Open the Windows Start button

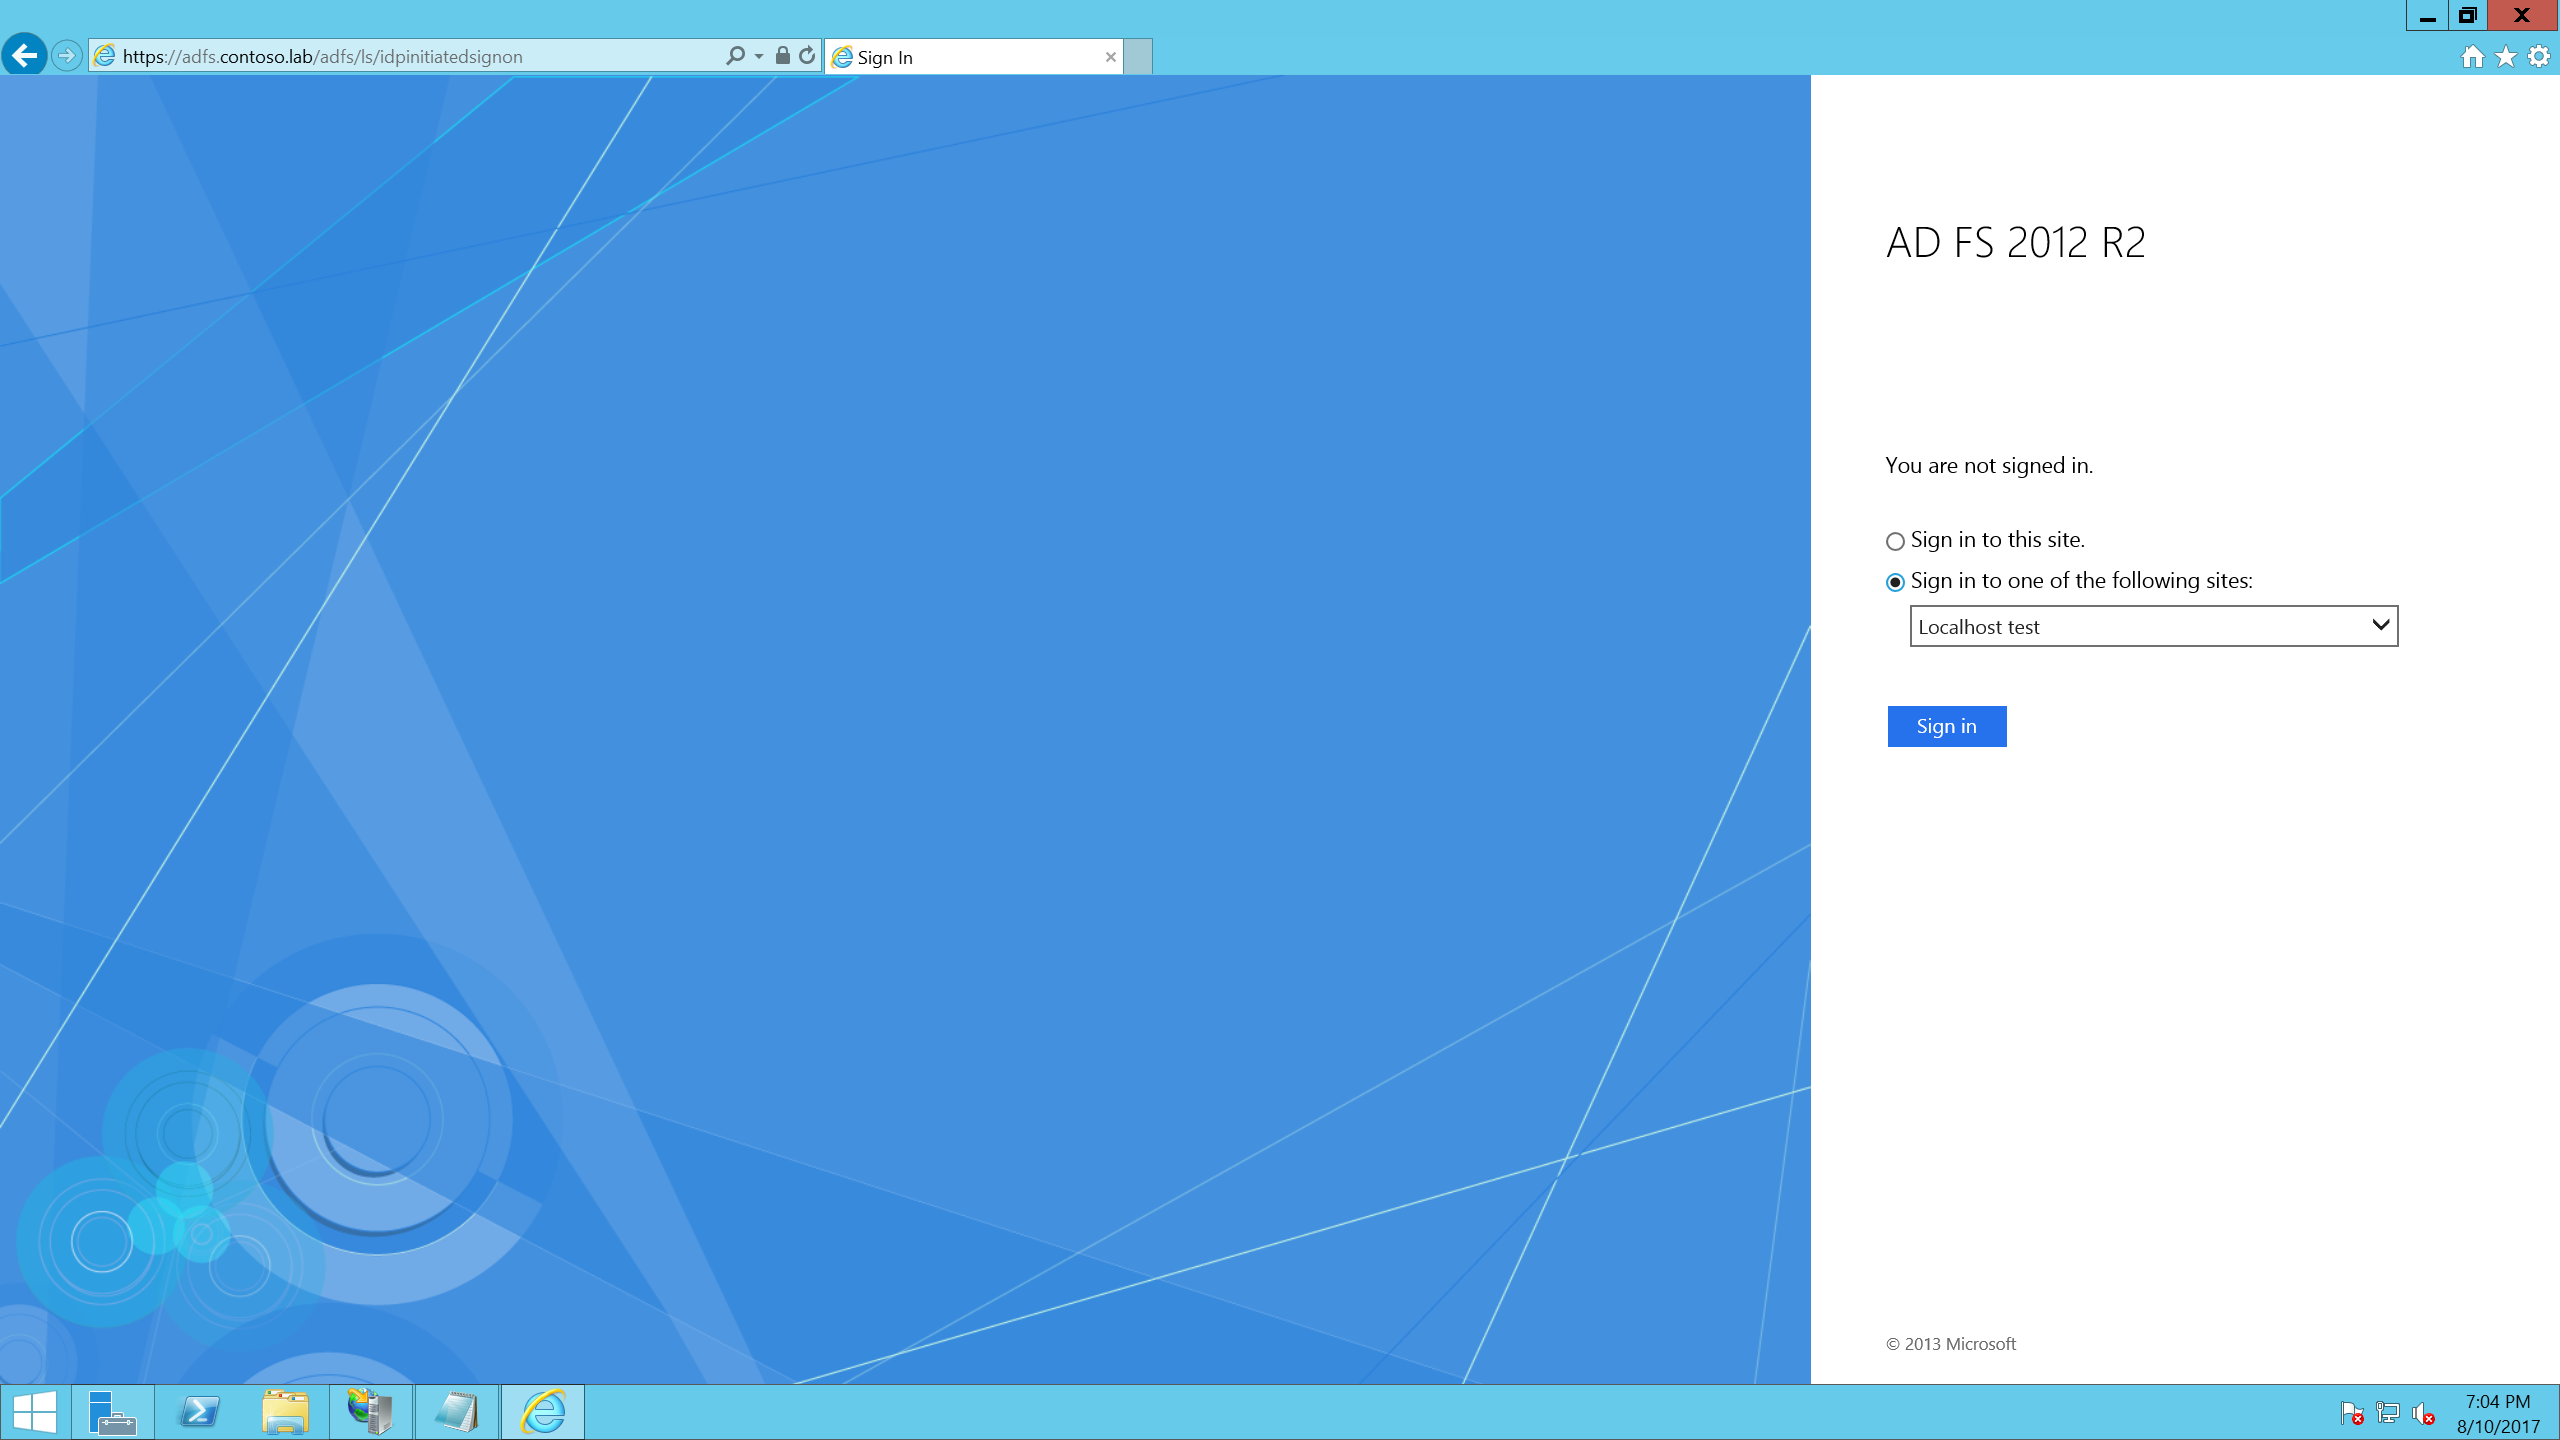pos(35,1412)
